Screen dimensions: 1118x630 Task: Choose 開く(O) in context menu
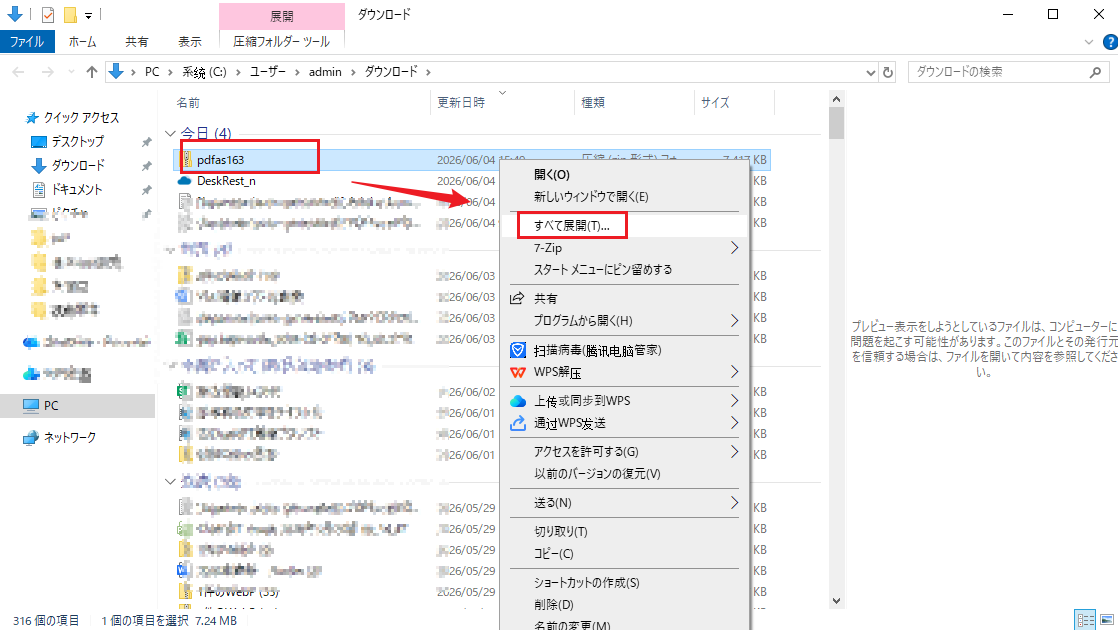coord(552,175)
